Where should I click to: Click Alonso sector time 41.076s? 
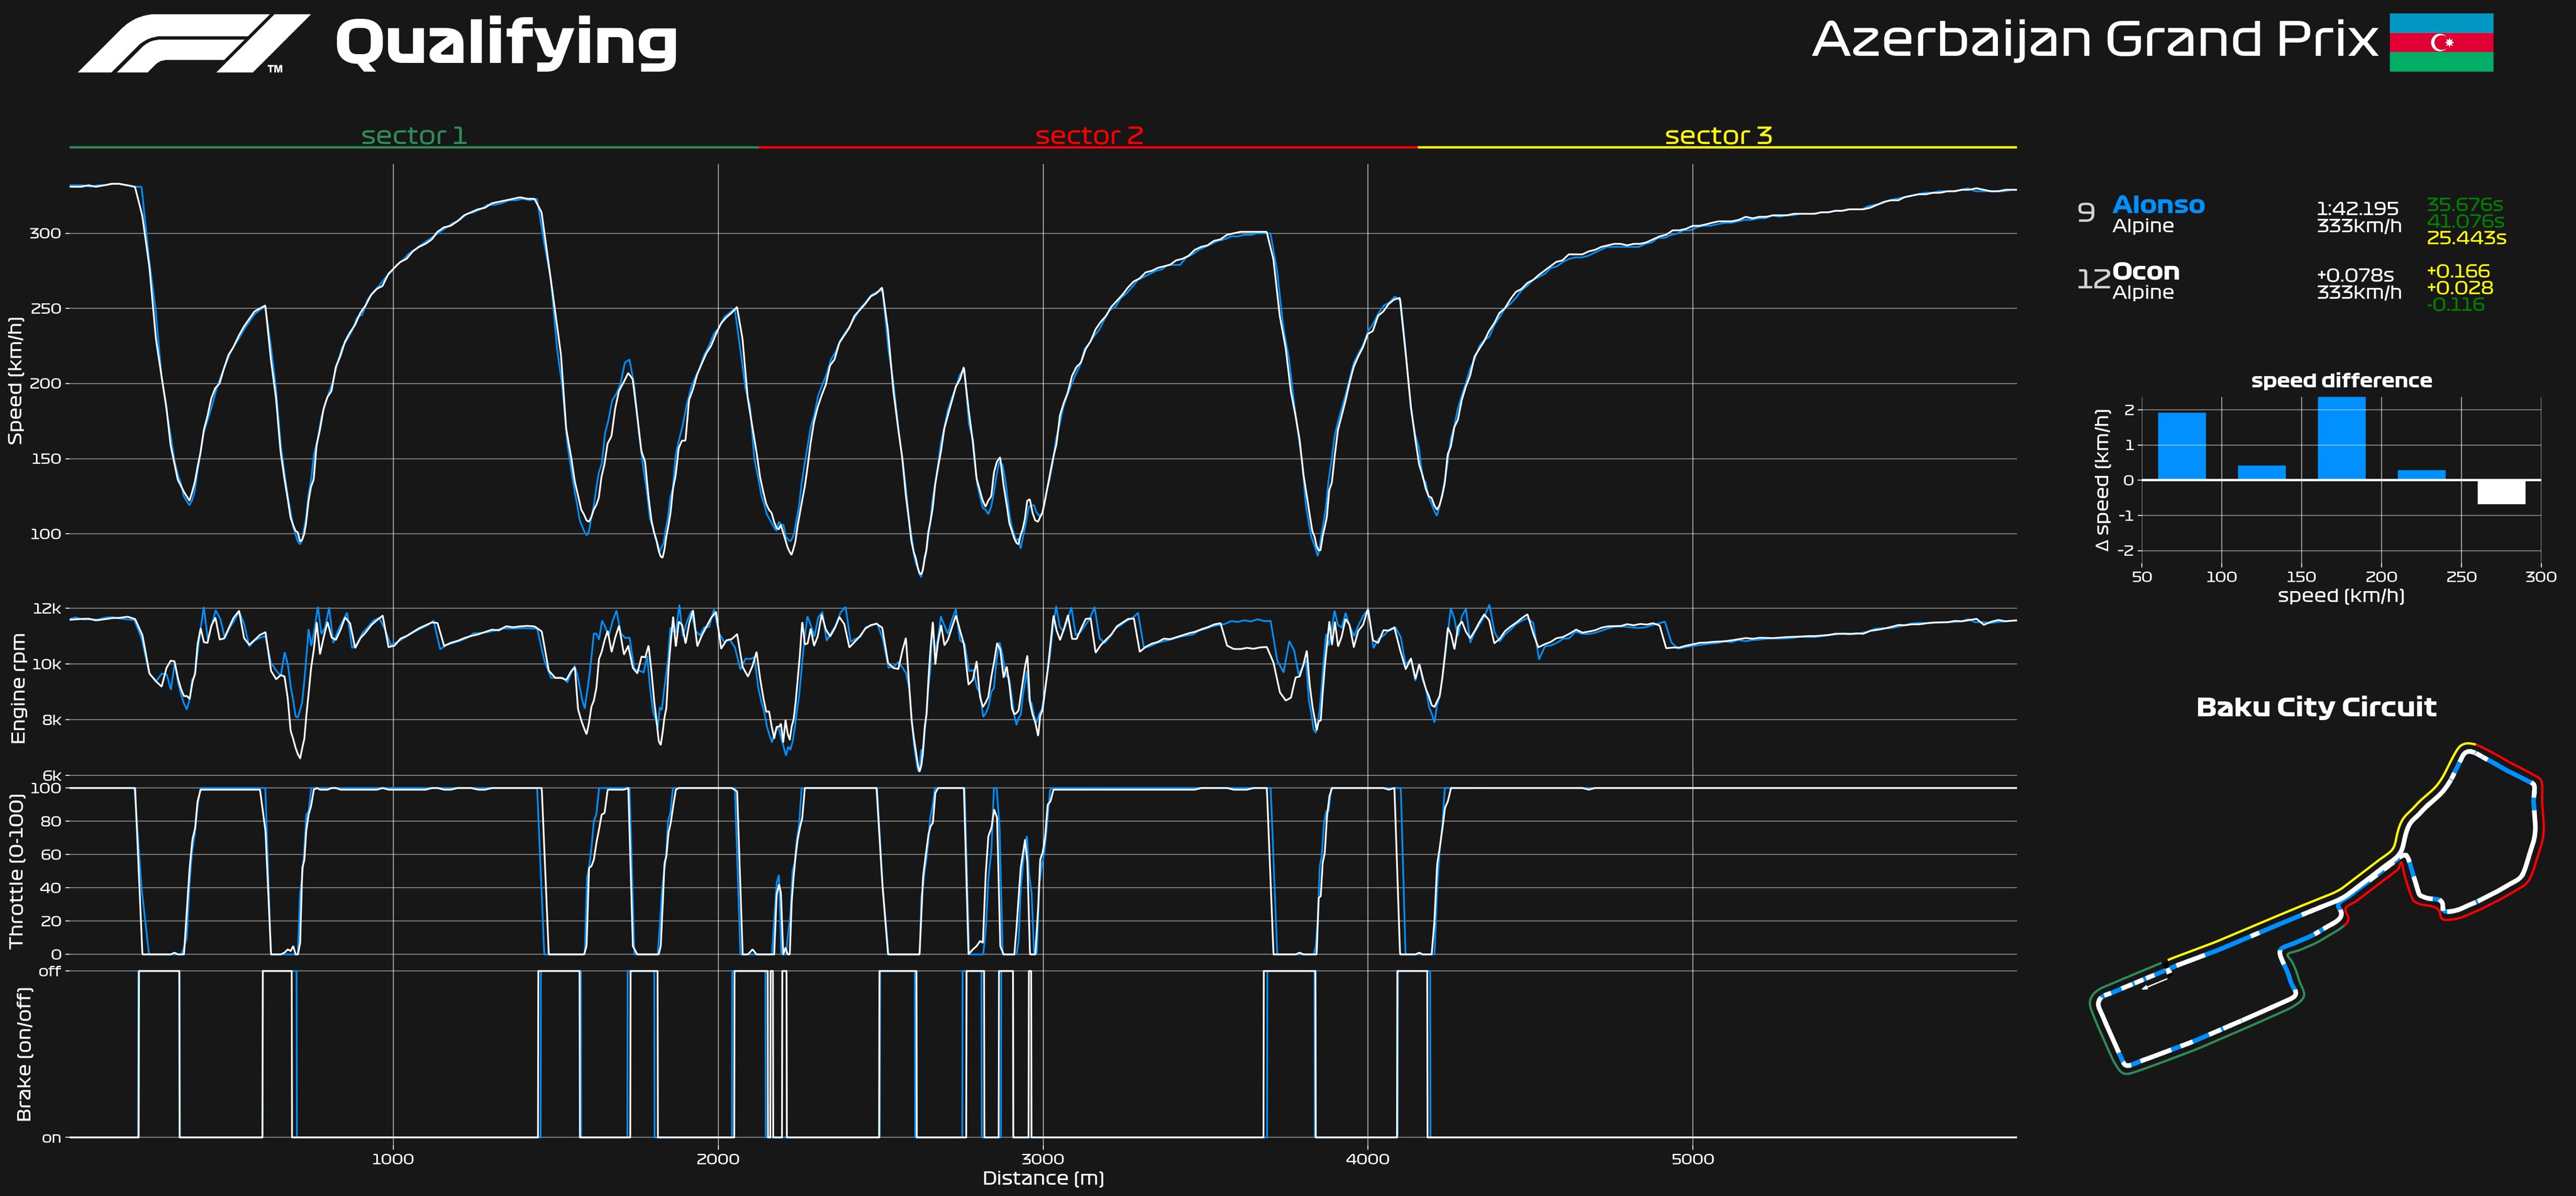(2465, 221)
